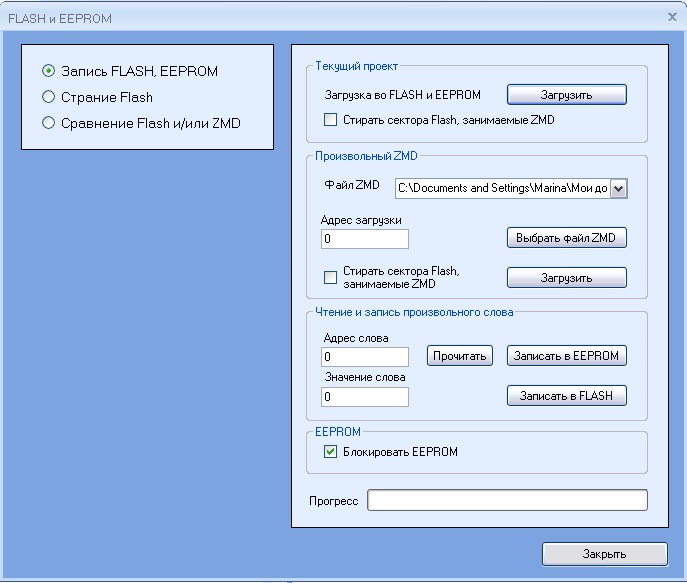
Task: Enable 'Стирать сектора Flash' under Текущий проект
Action: 331,120
